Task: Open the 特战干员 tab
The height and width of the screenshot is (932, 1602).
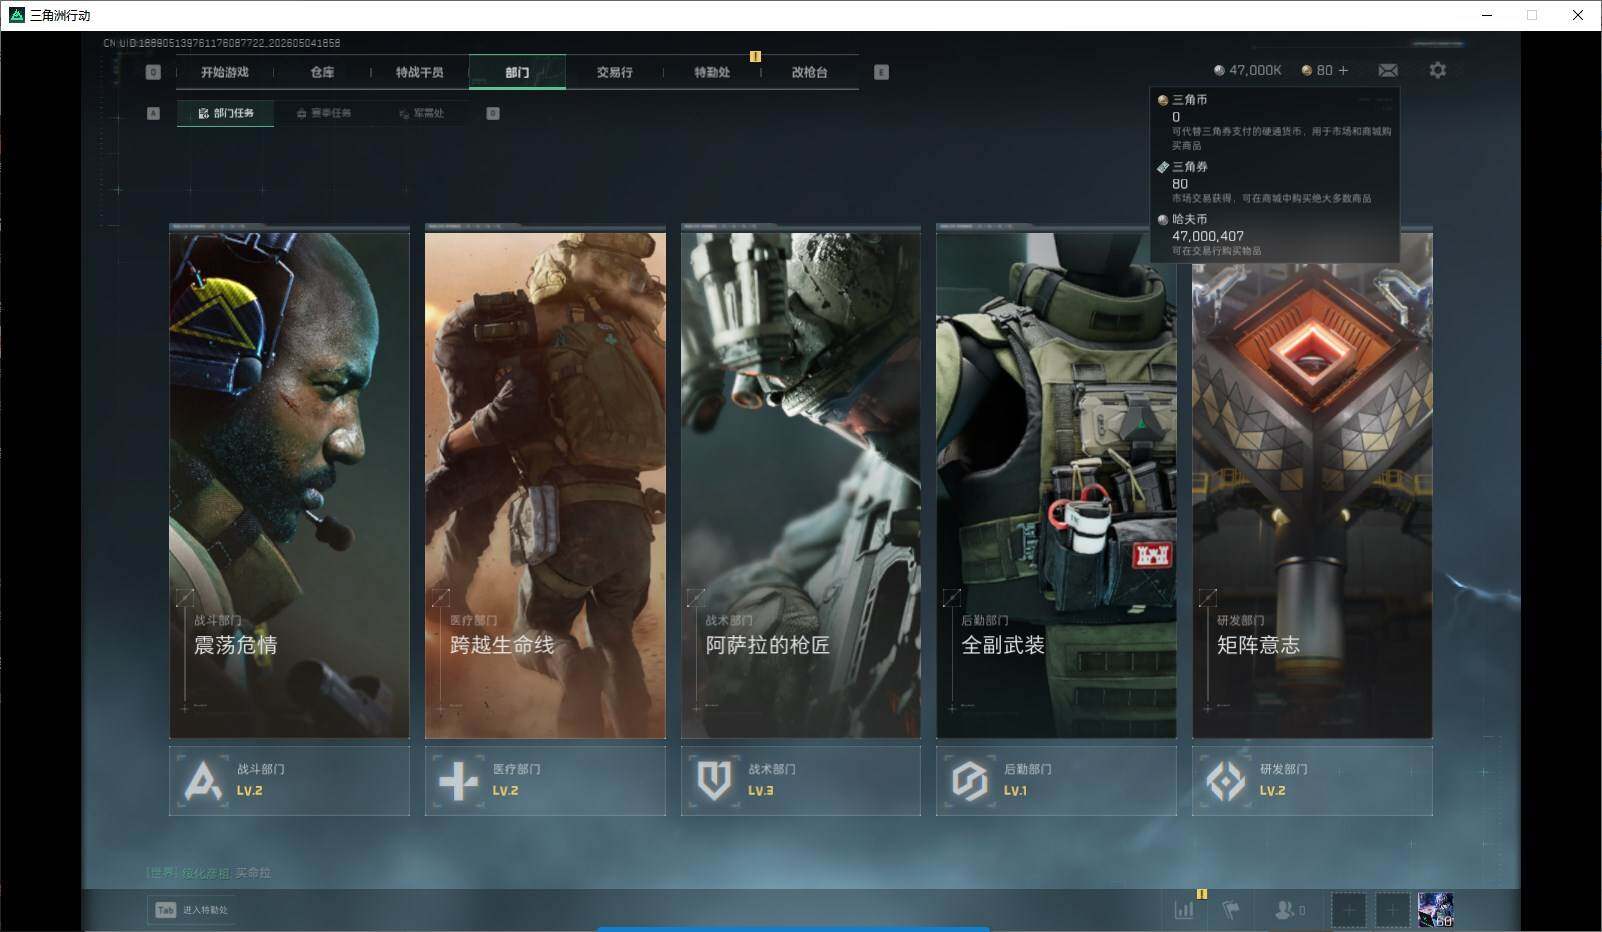Action: tap(419, 72)
